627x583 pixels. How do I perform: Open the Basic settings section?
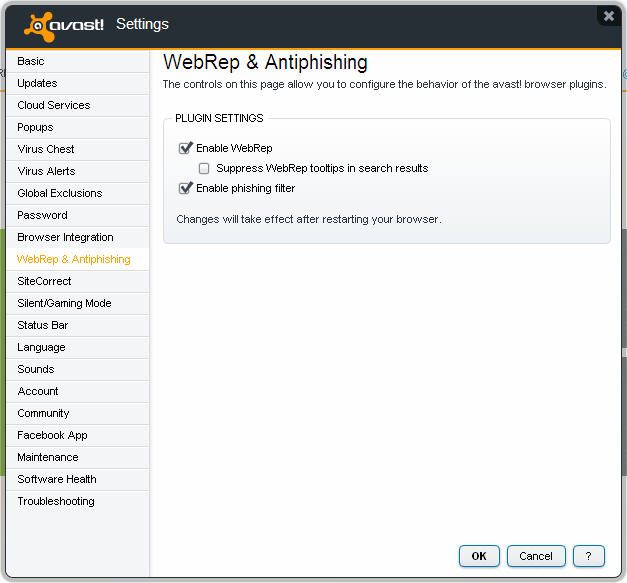pos(78,61)
